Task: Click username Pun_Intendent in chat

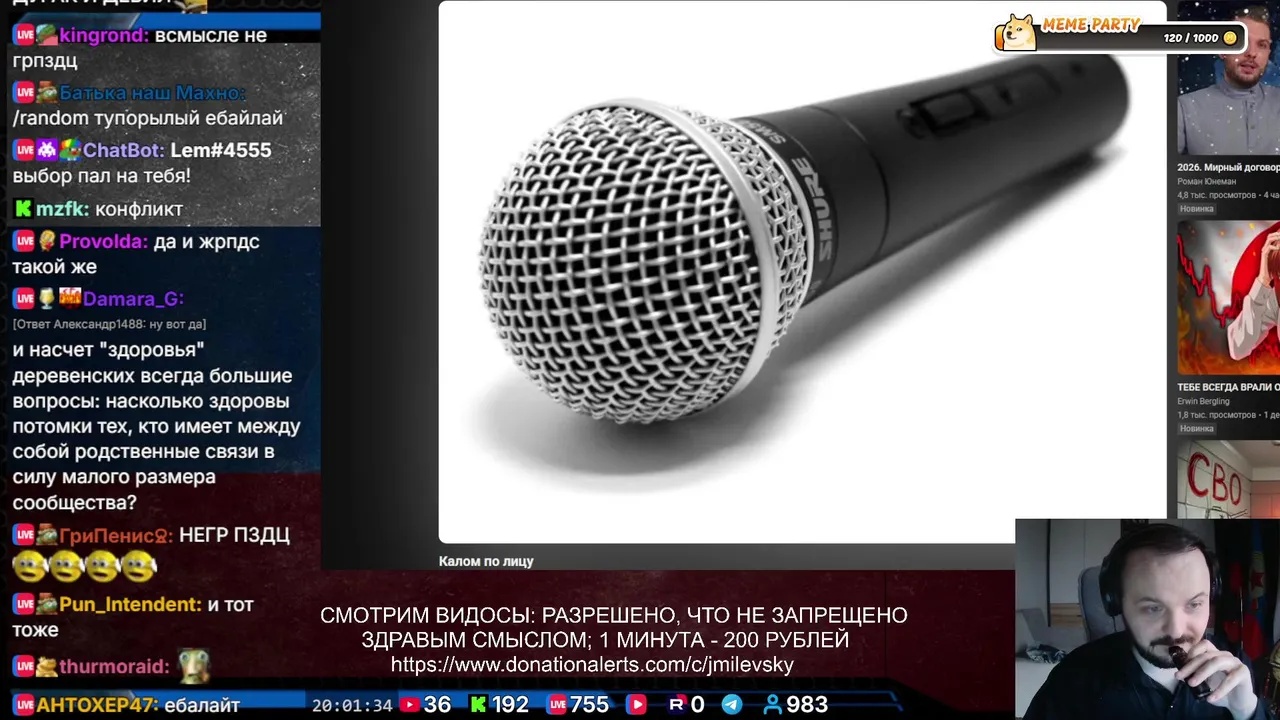Action: click(x=130, y=605)
